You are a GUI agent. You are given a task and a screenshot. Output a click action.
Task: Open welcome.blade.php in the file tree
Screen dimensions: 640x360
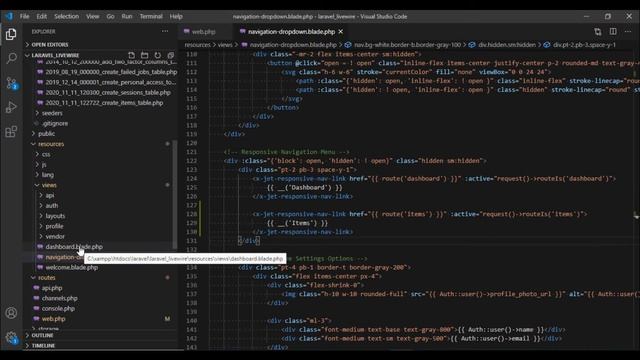71,267
